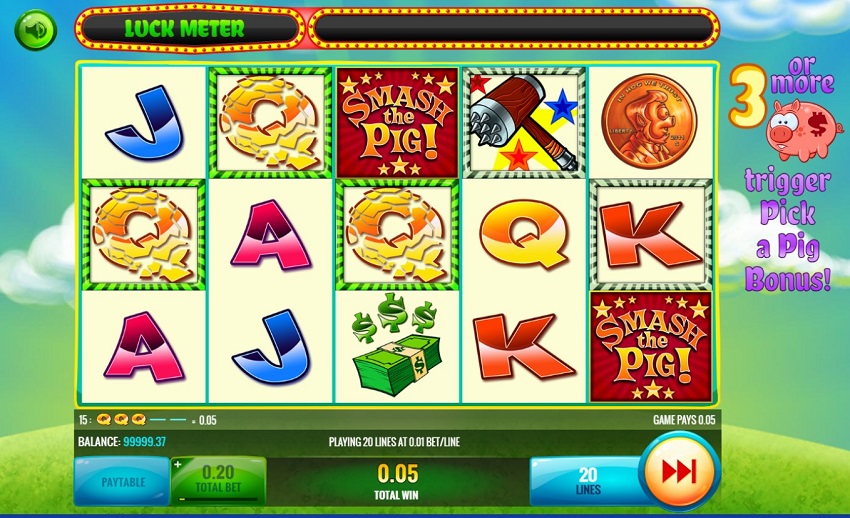Click the pink A in second reel

(x=270, y=235)
